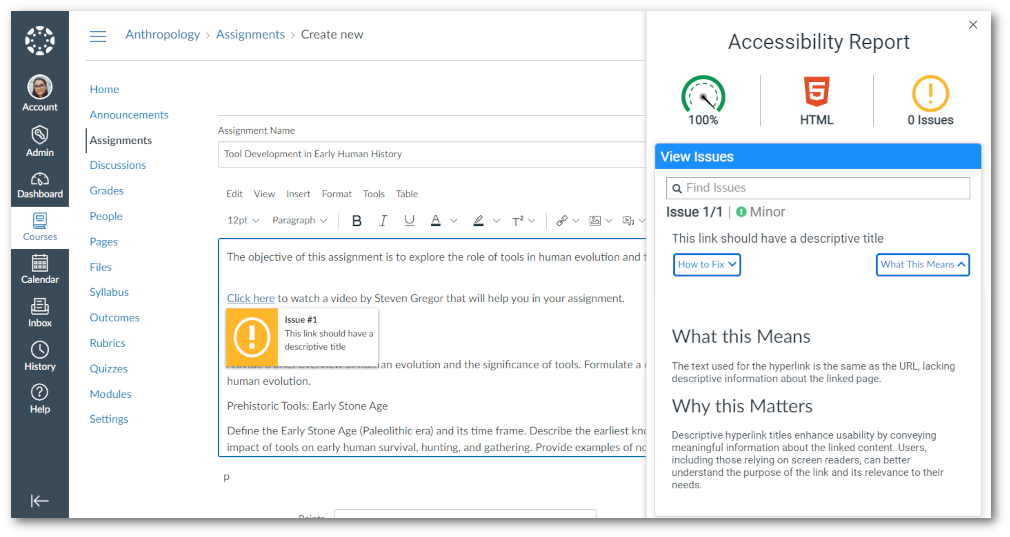
Task: Insert media with the media icon
Action: point(628,221)
